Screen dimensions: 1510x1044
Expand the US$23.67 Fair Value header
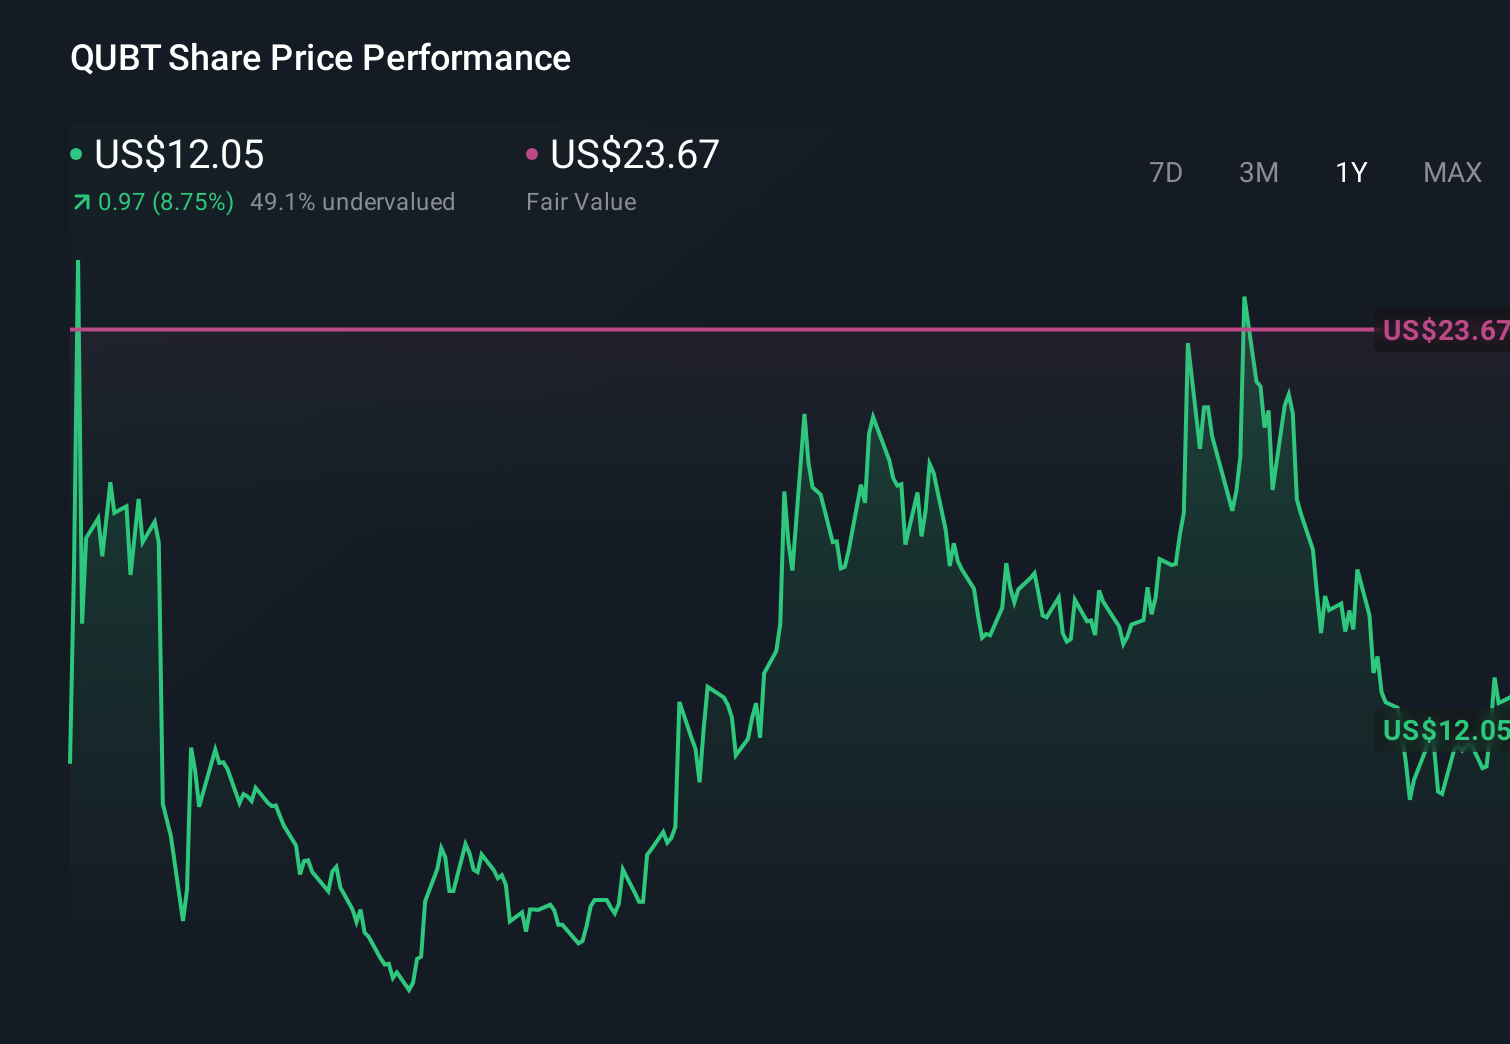(x=634, y=154)
